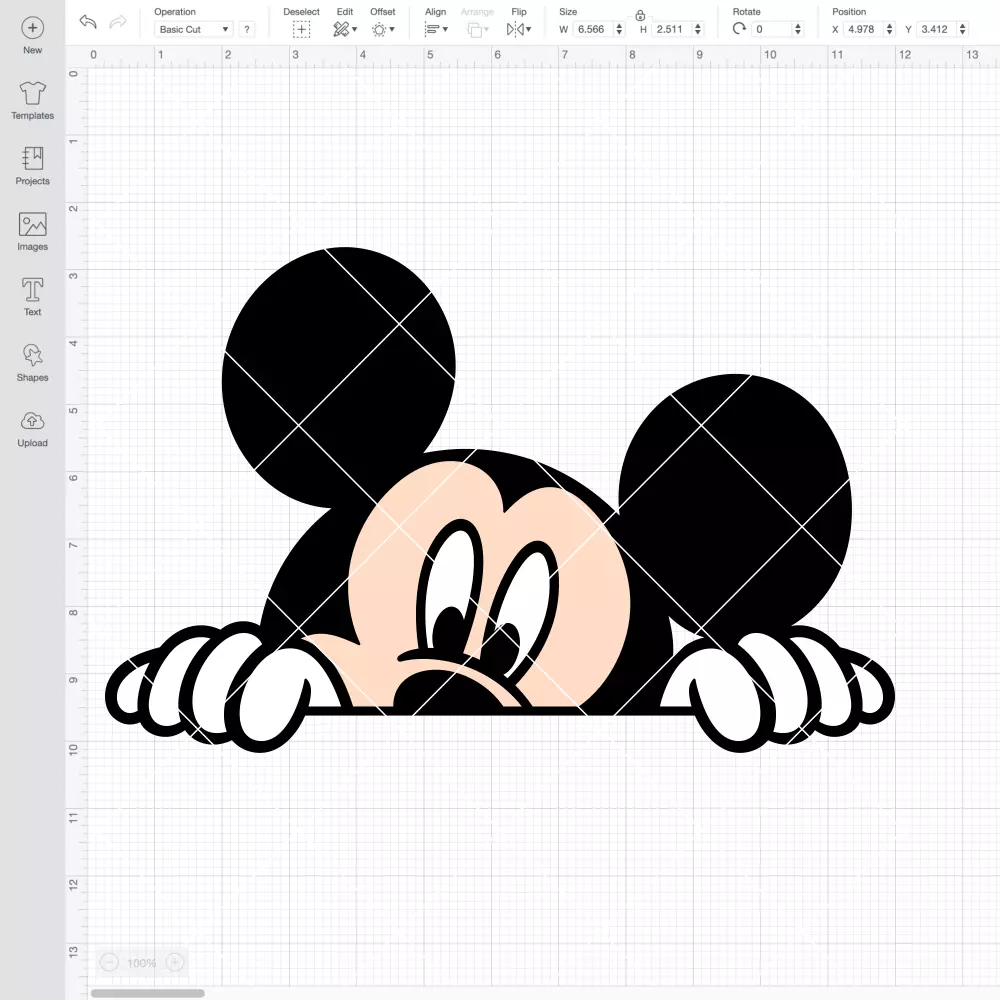
Task: Click the horizontal canvas scrollbar
Action: (147, 993)
